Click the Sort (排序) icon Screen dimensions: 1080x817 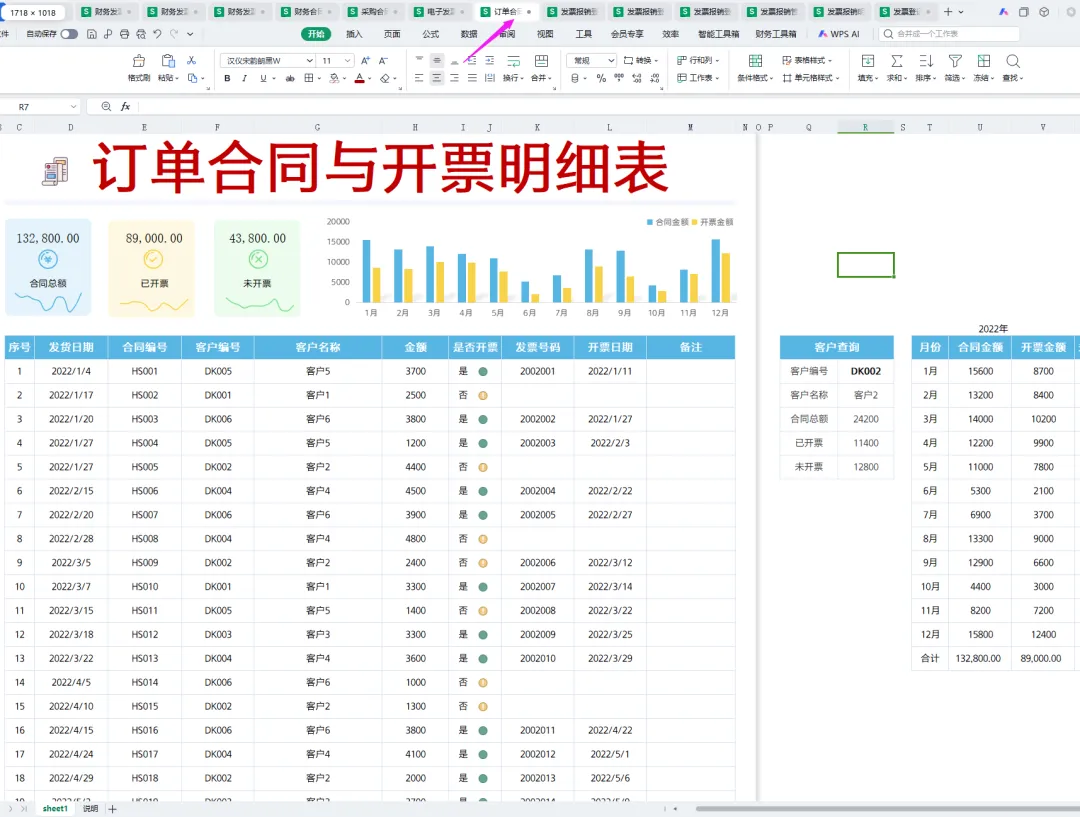pyautogui.click(x=926, y=61)
